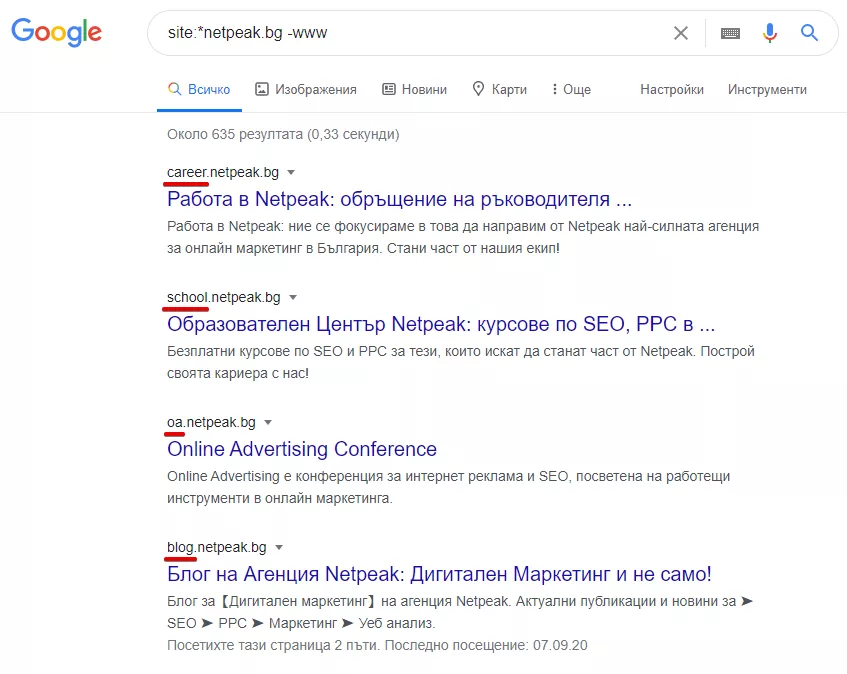The height and width of the screenshot is (674, 847).
Task: Clear the search query with the X icon
Action: tap(681, 33)
